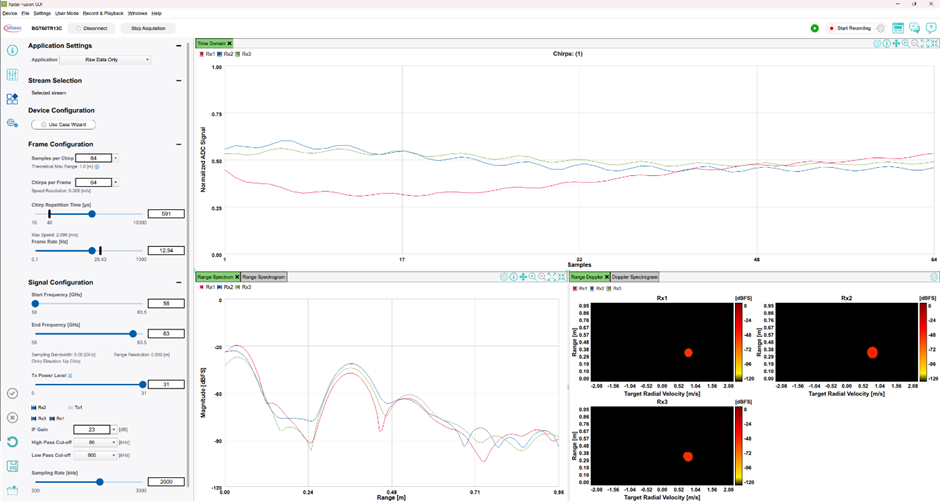Viewport: 940px width, 501px height.
Task: Open the Application dropdown showing Raw Data Only
Action: click(118, 60)
